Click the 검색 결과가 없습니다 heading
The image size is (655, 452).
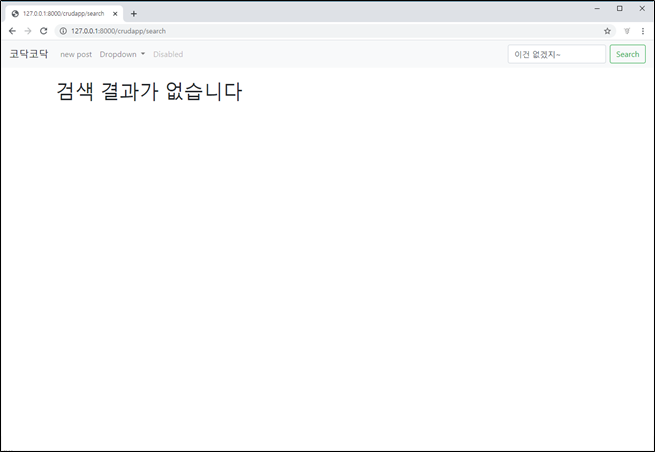149,91
